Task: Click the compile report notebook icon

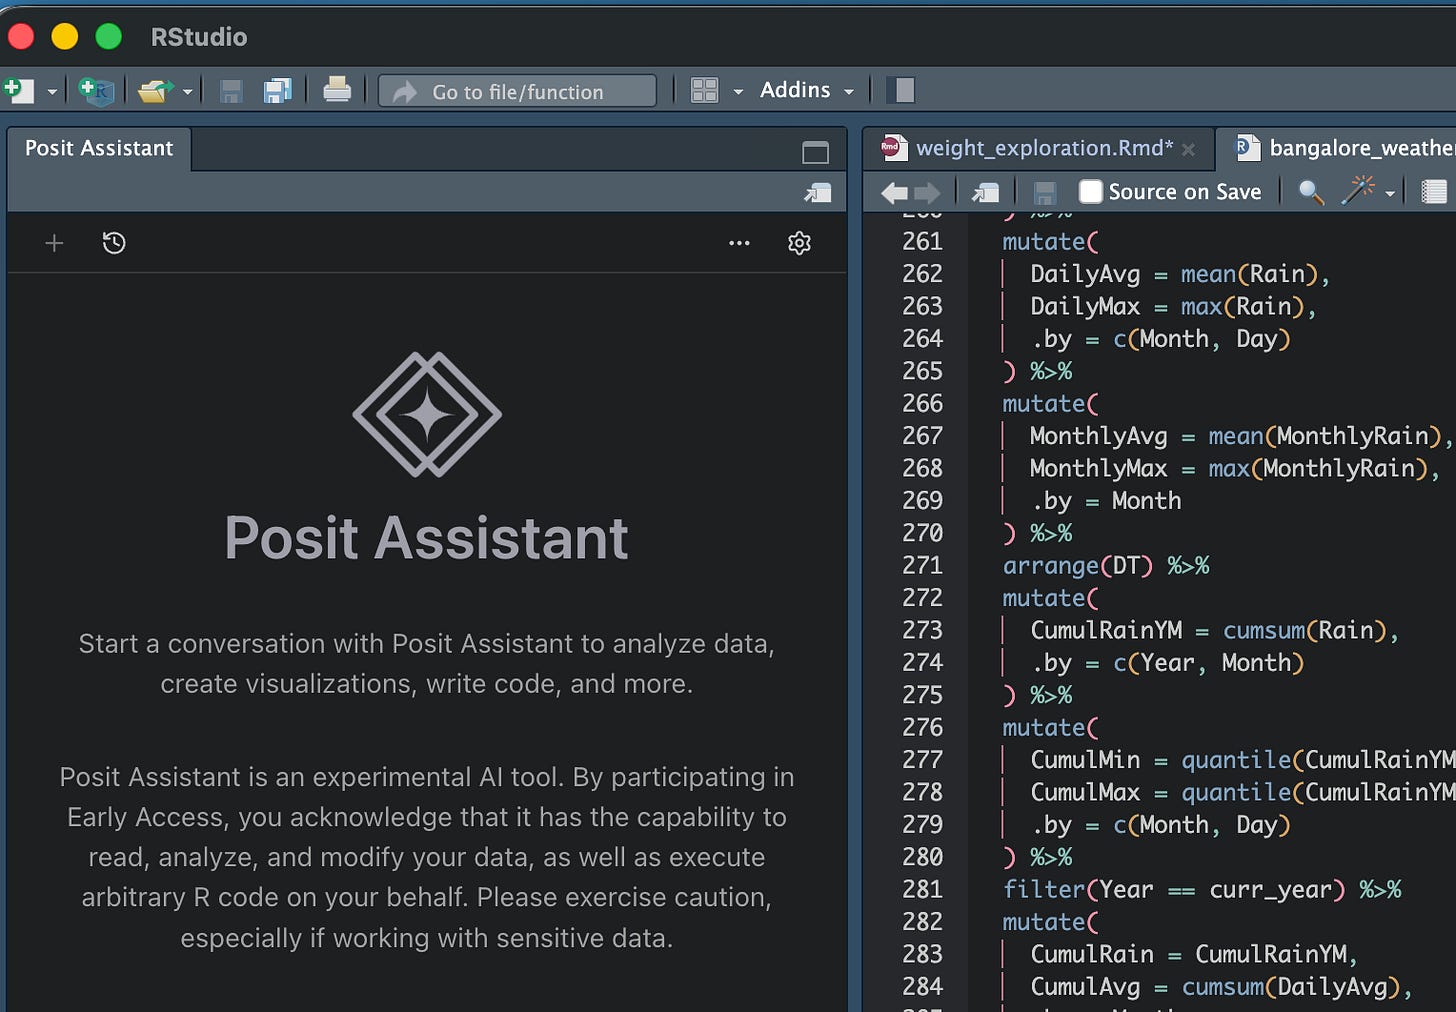Action: (1434, 192)
